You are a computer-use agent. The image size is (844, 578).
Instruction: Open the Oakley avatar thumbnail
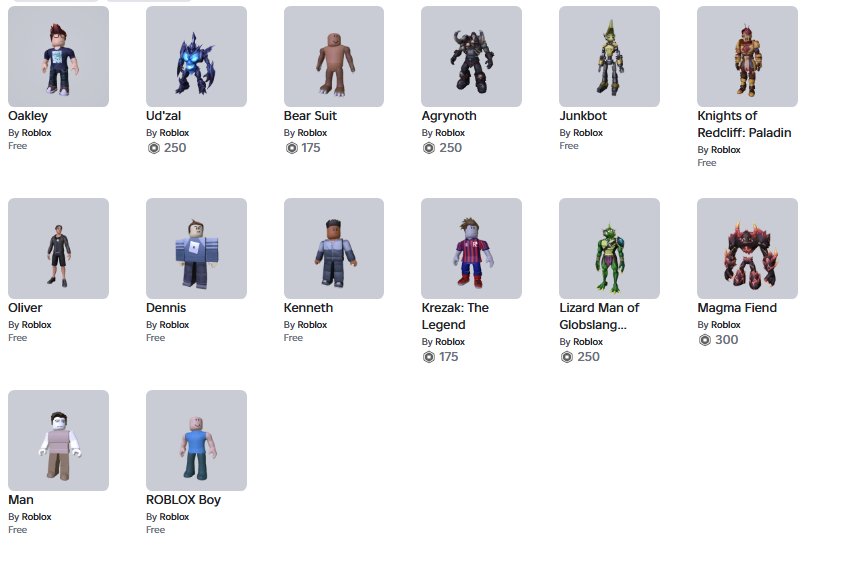(58, 57)
